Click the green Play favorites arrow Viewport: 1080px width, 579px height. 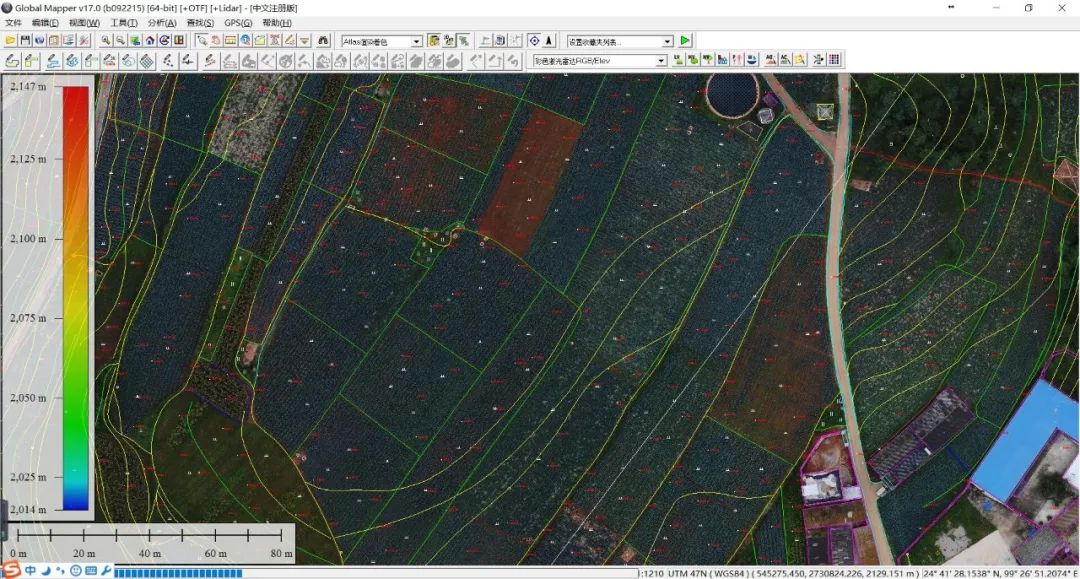coord(685,41)
